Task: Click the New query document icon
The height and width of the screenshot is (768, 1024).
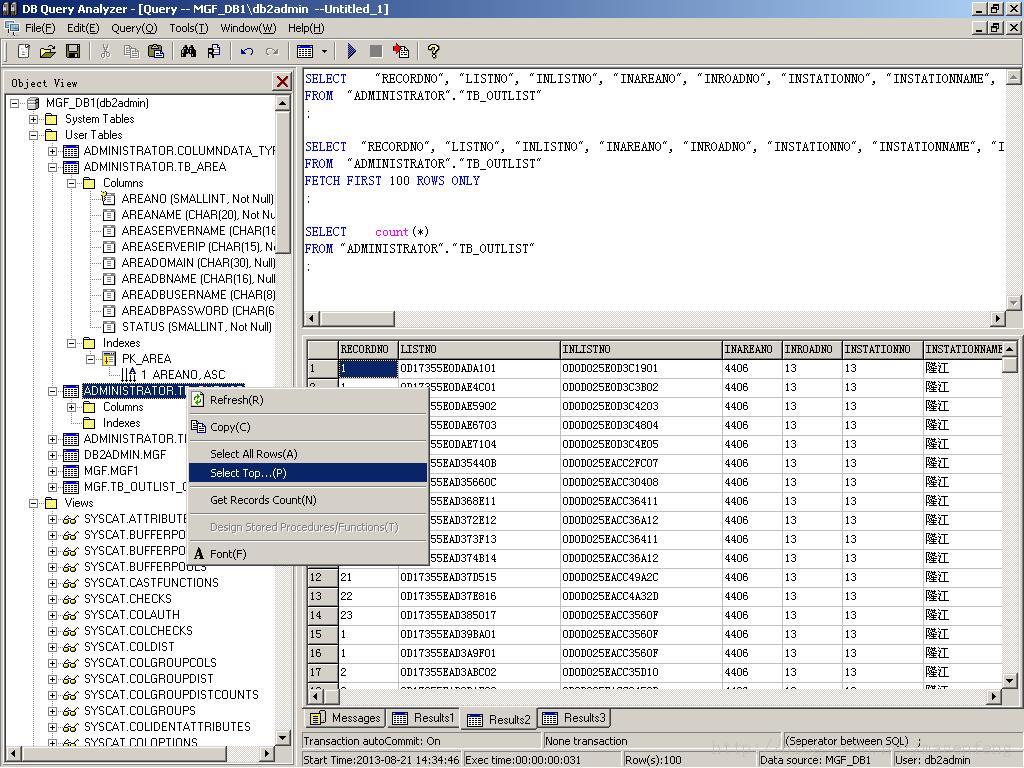Action: pyautogui.click(x=24, y=51)
